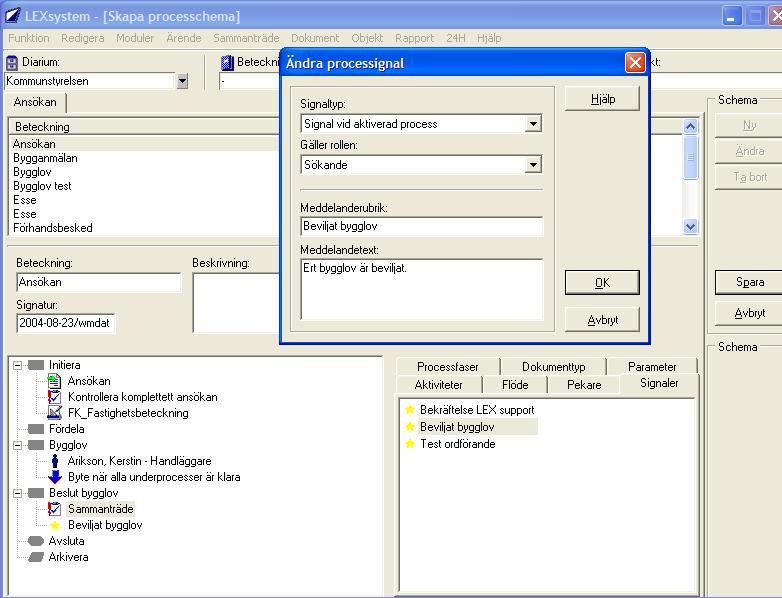Switch to the Flöde tab
The height and width of the screenshot is (598, 782).
(x=515, y=385)
